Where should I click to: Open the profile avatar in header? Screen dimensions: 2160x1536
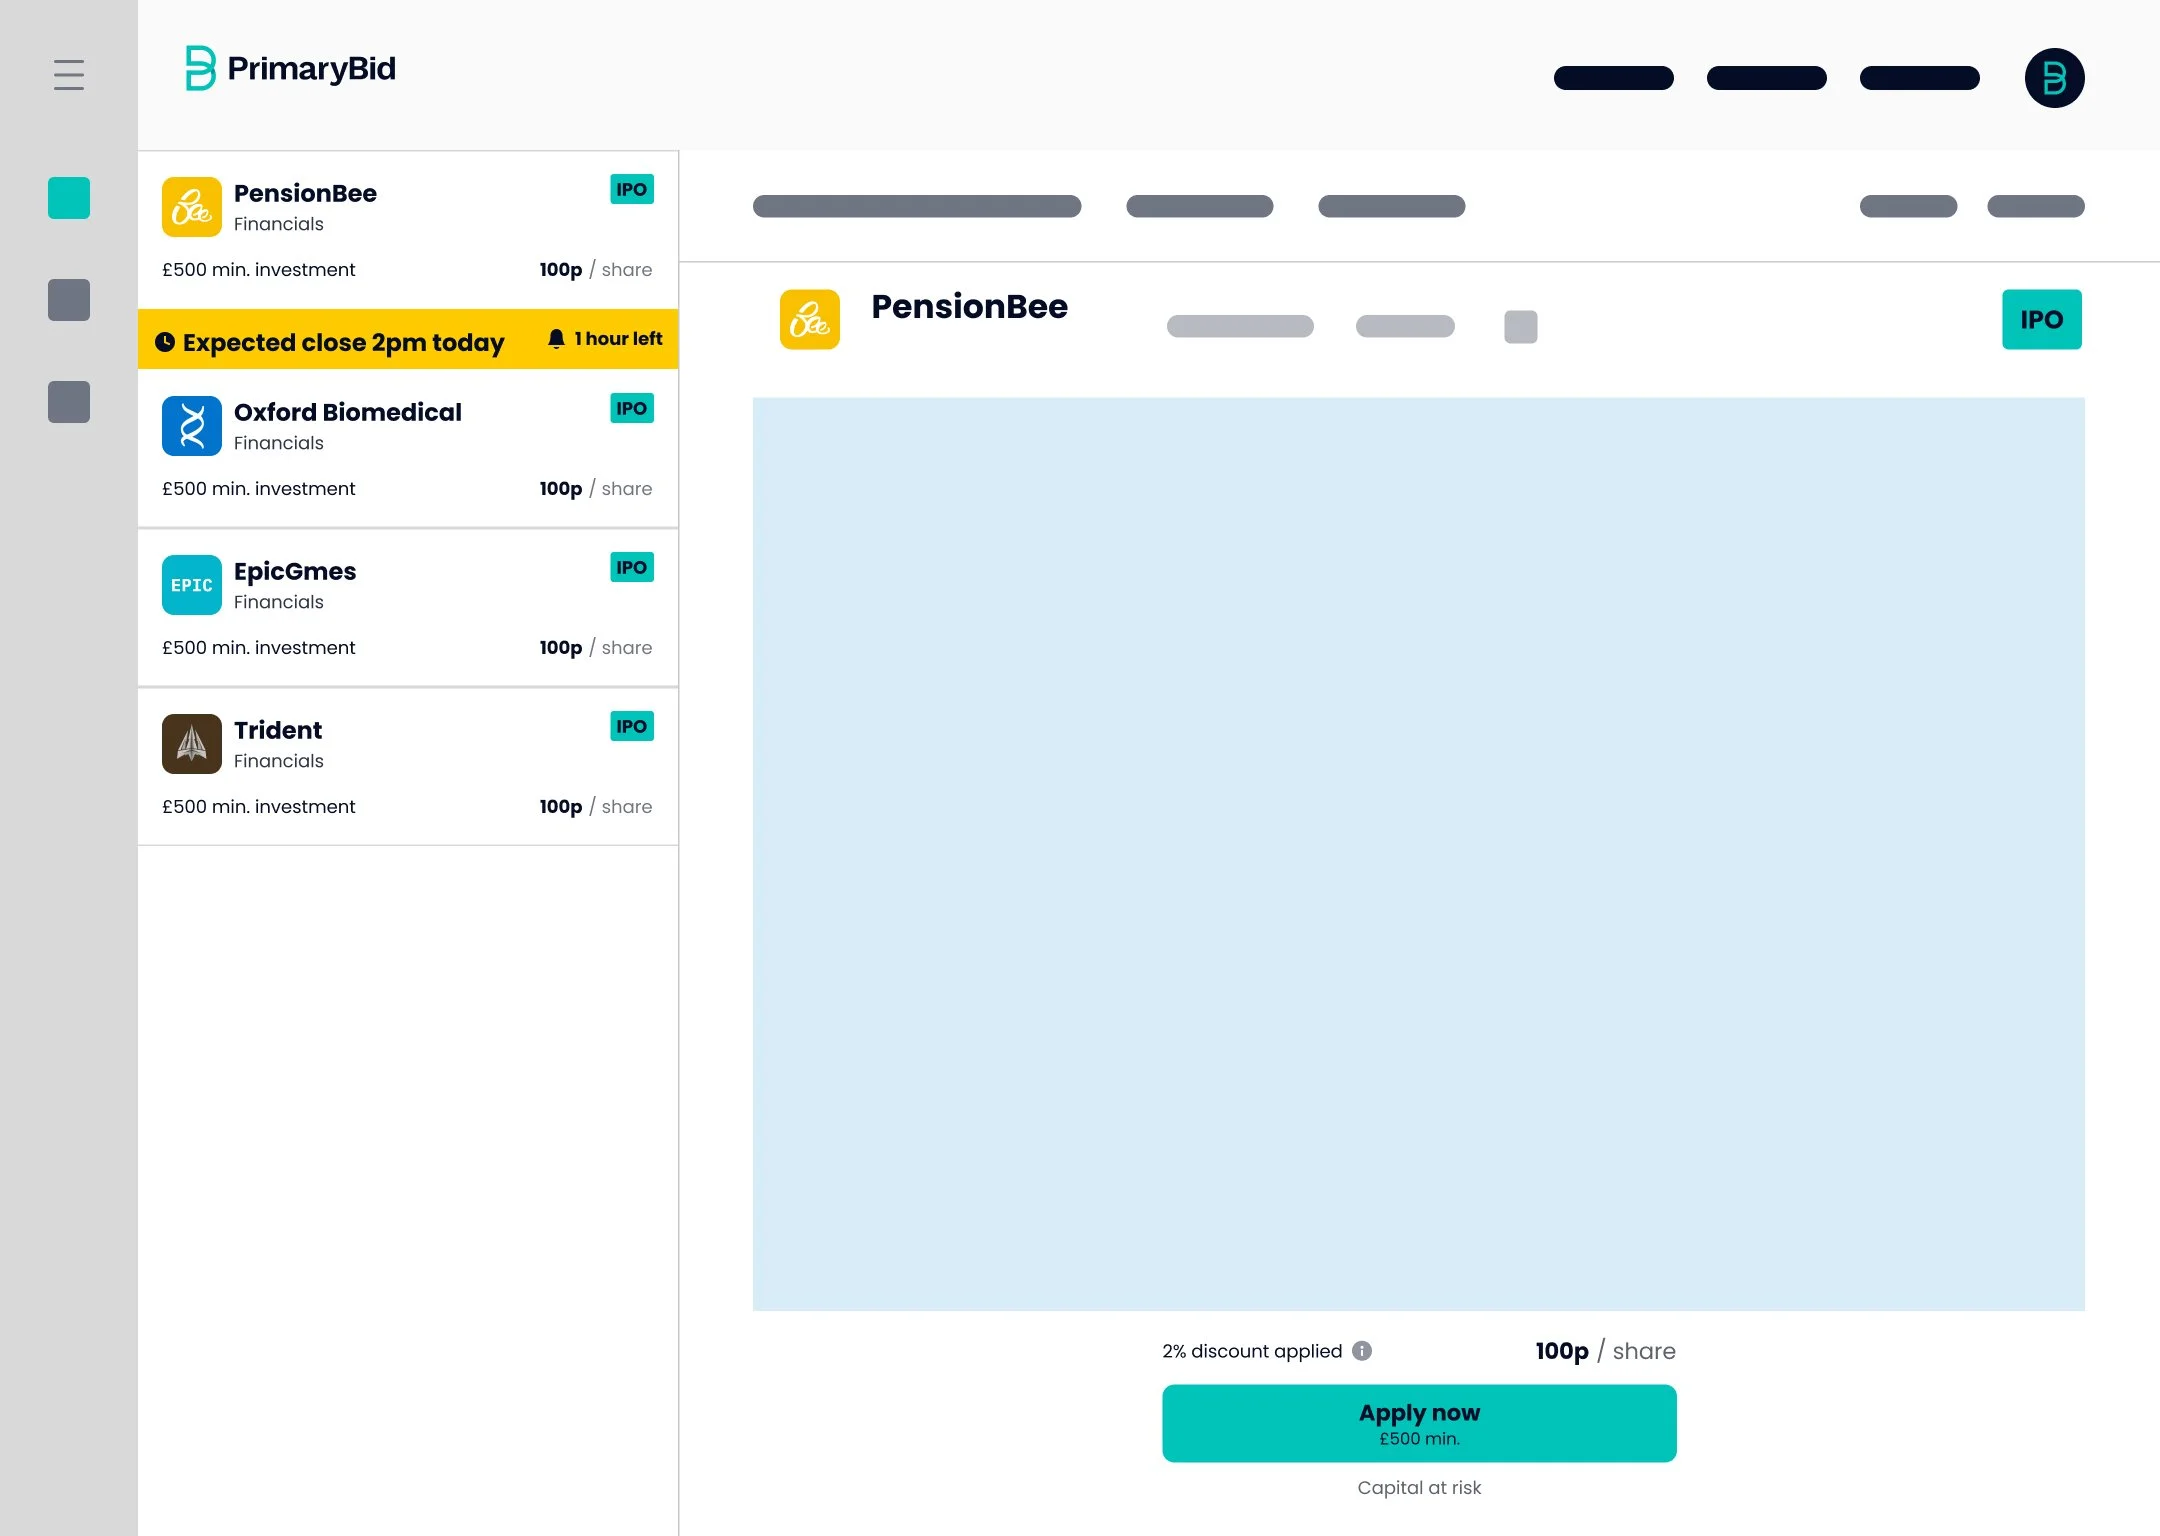pos(2054,78)
